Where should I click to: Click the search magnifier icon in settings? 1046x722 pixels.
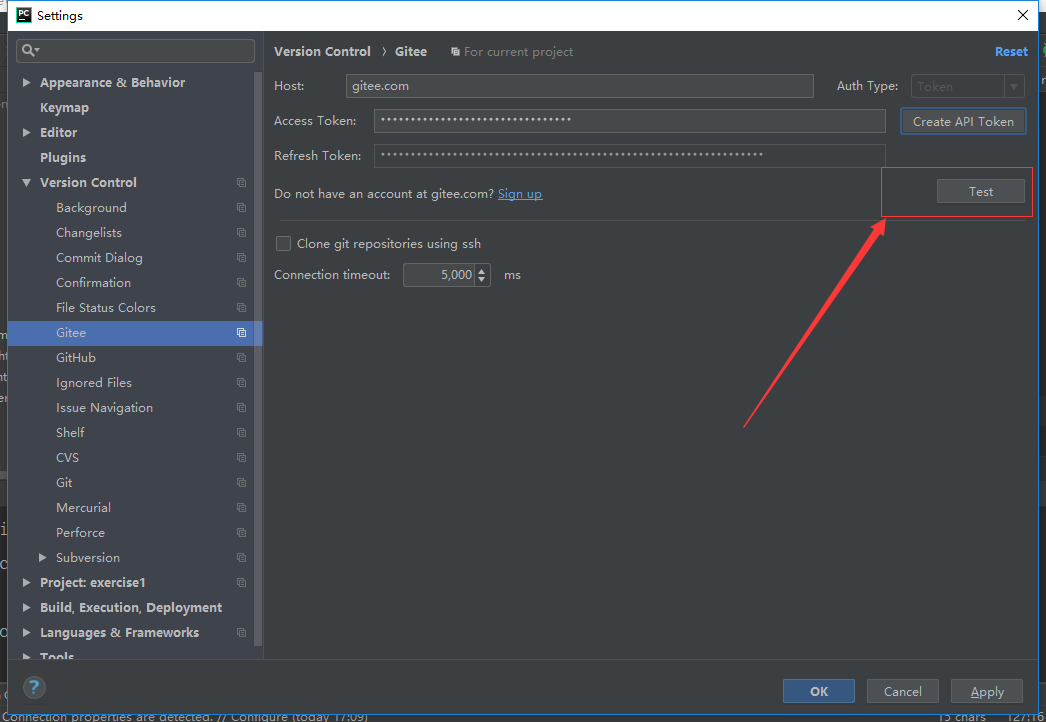pos(30,51)
